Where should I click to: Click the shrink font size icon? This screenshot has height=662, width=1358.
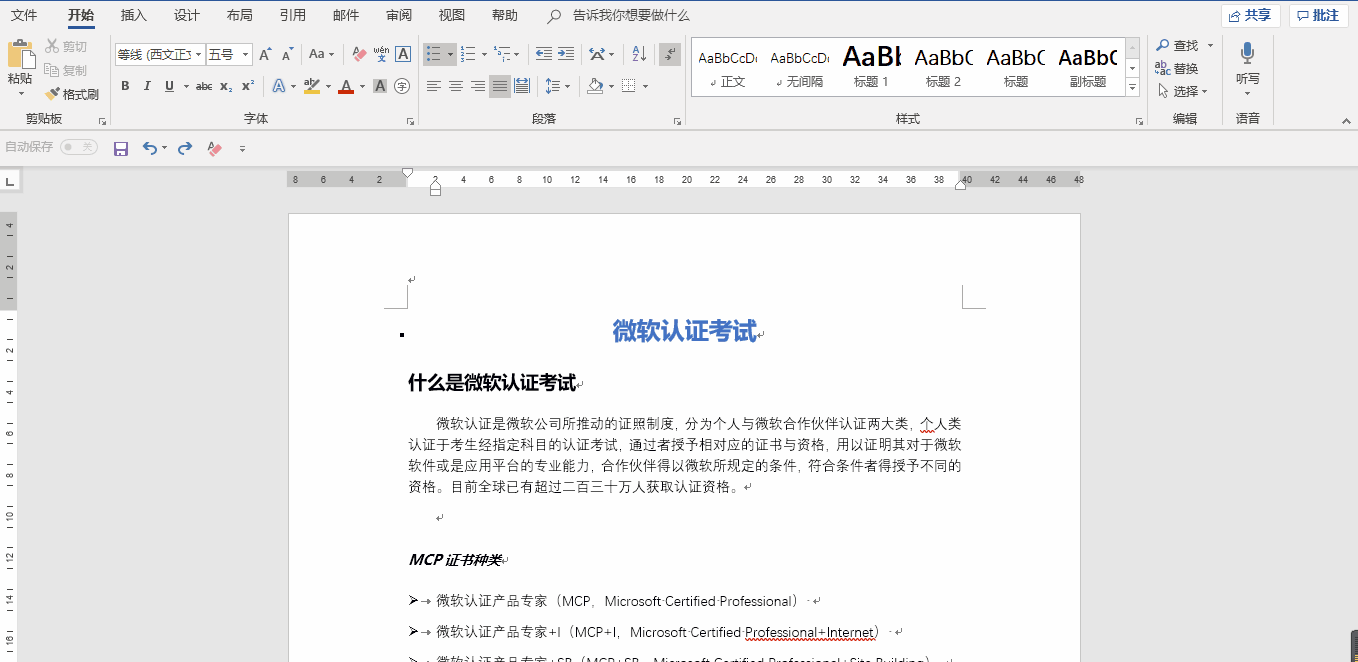coord(287,54)
